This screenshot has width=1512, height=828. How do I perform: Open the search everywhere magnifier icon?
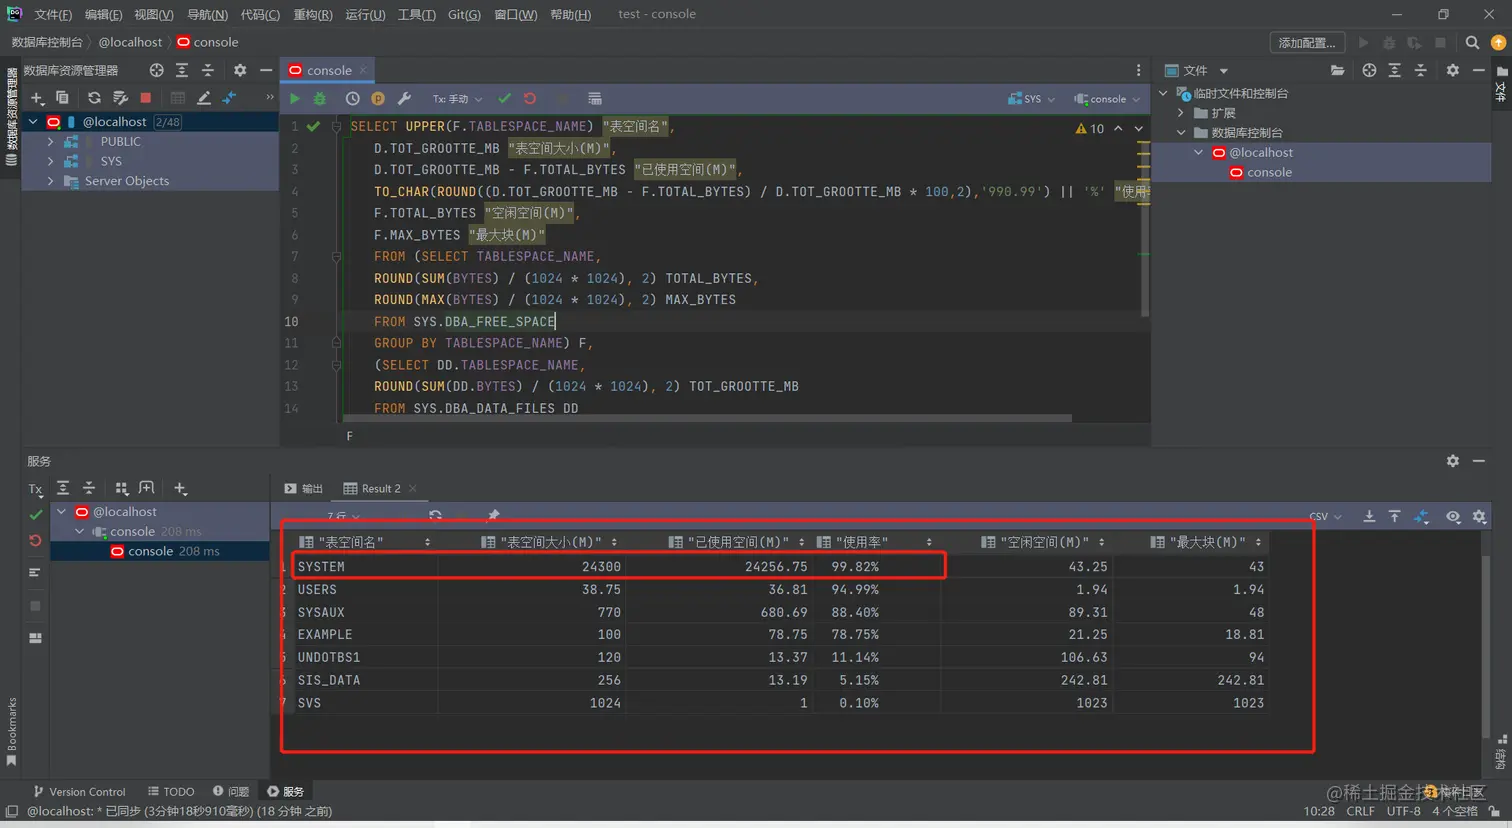coord(1472,43)
